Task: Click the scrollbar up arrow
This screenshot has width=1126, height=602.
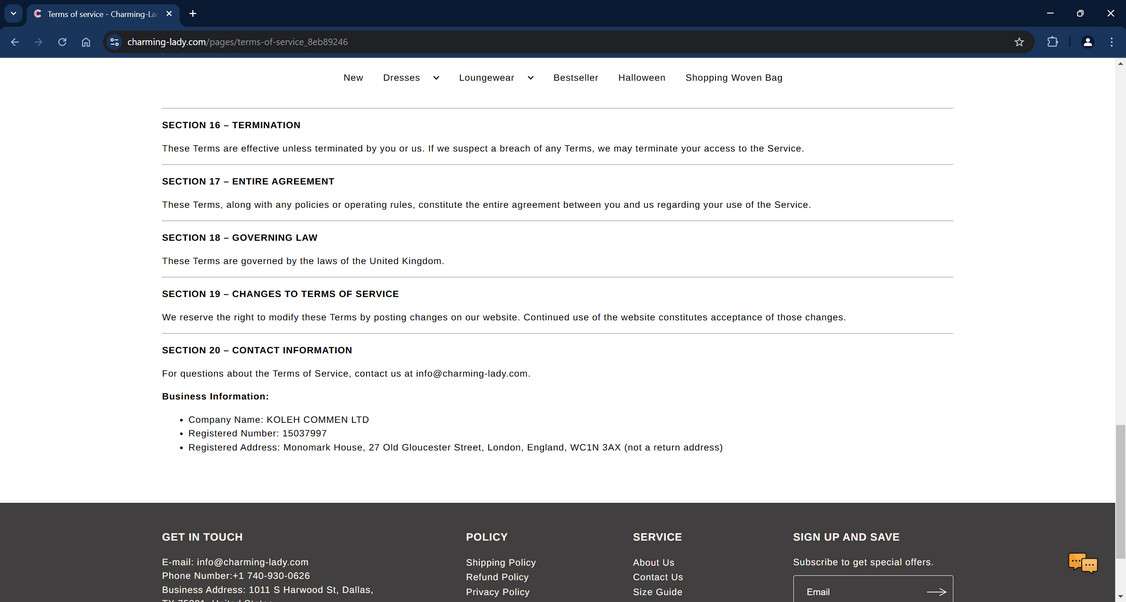Action: [1120, 64]
